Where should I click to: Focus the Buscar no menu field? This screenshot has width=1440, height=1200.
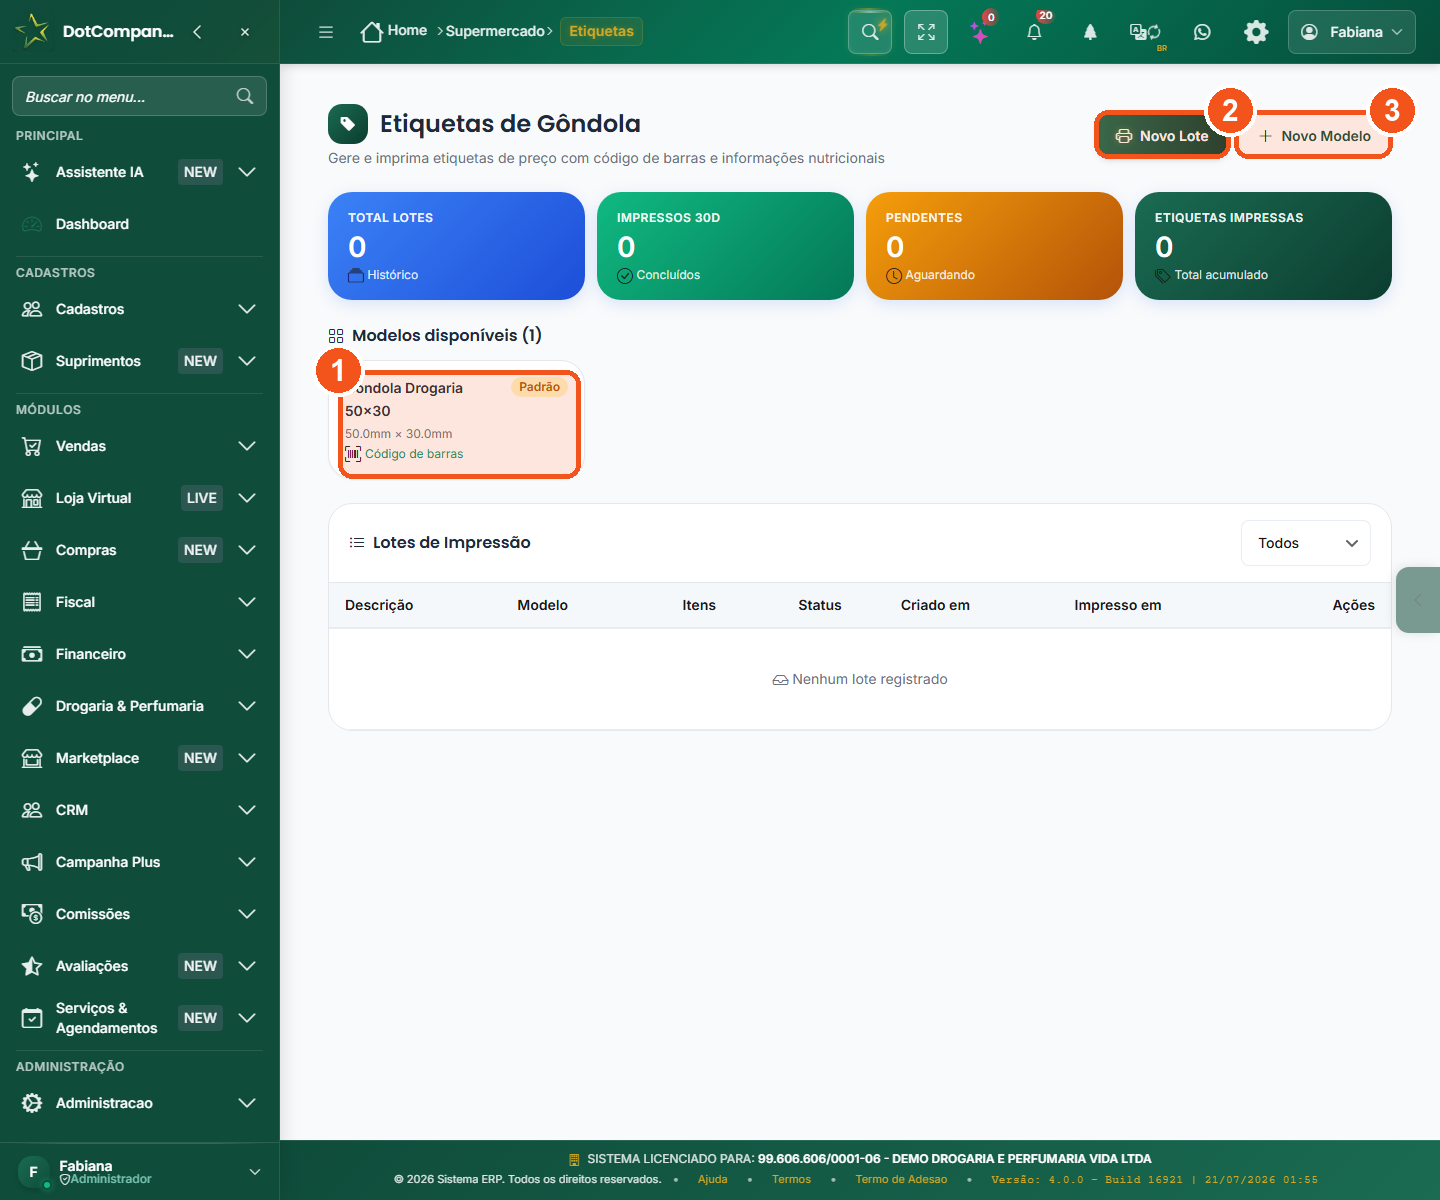click(x=139, y=96)
